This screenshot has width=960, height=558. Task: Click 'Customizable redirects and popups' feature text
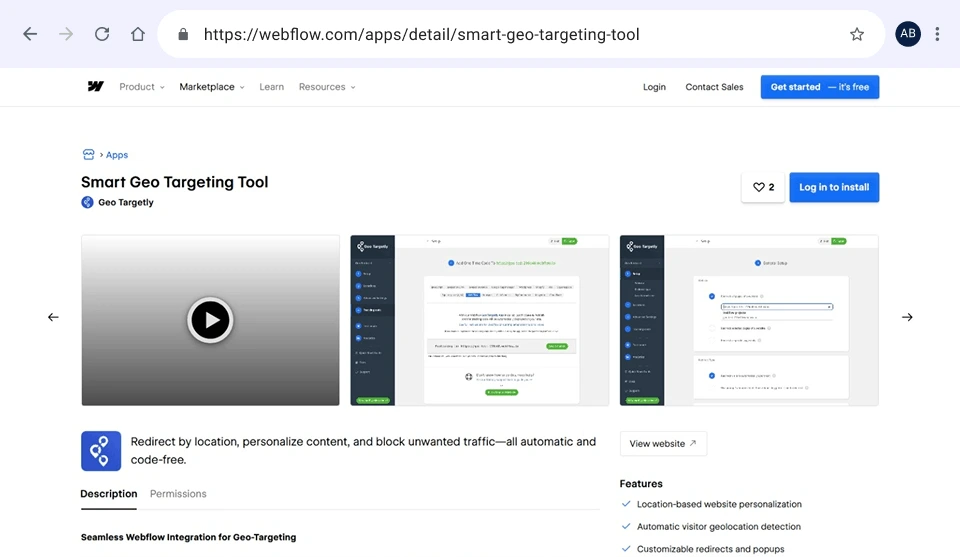tap(710, 549)
